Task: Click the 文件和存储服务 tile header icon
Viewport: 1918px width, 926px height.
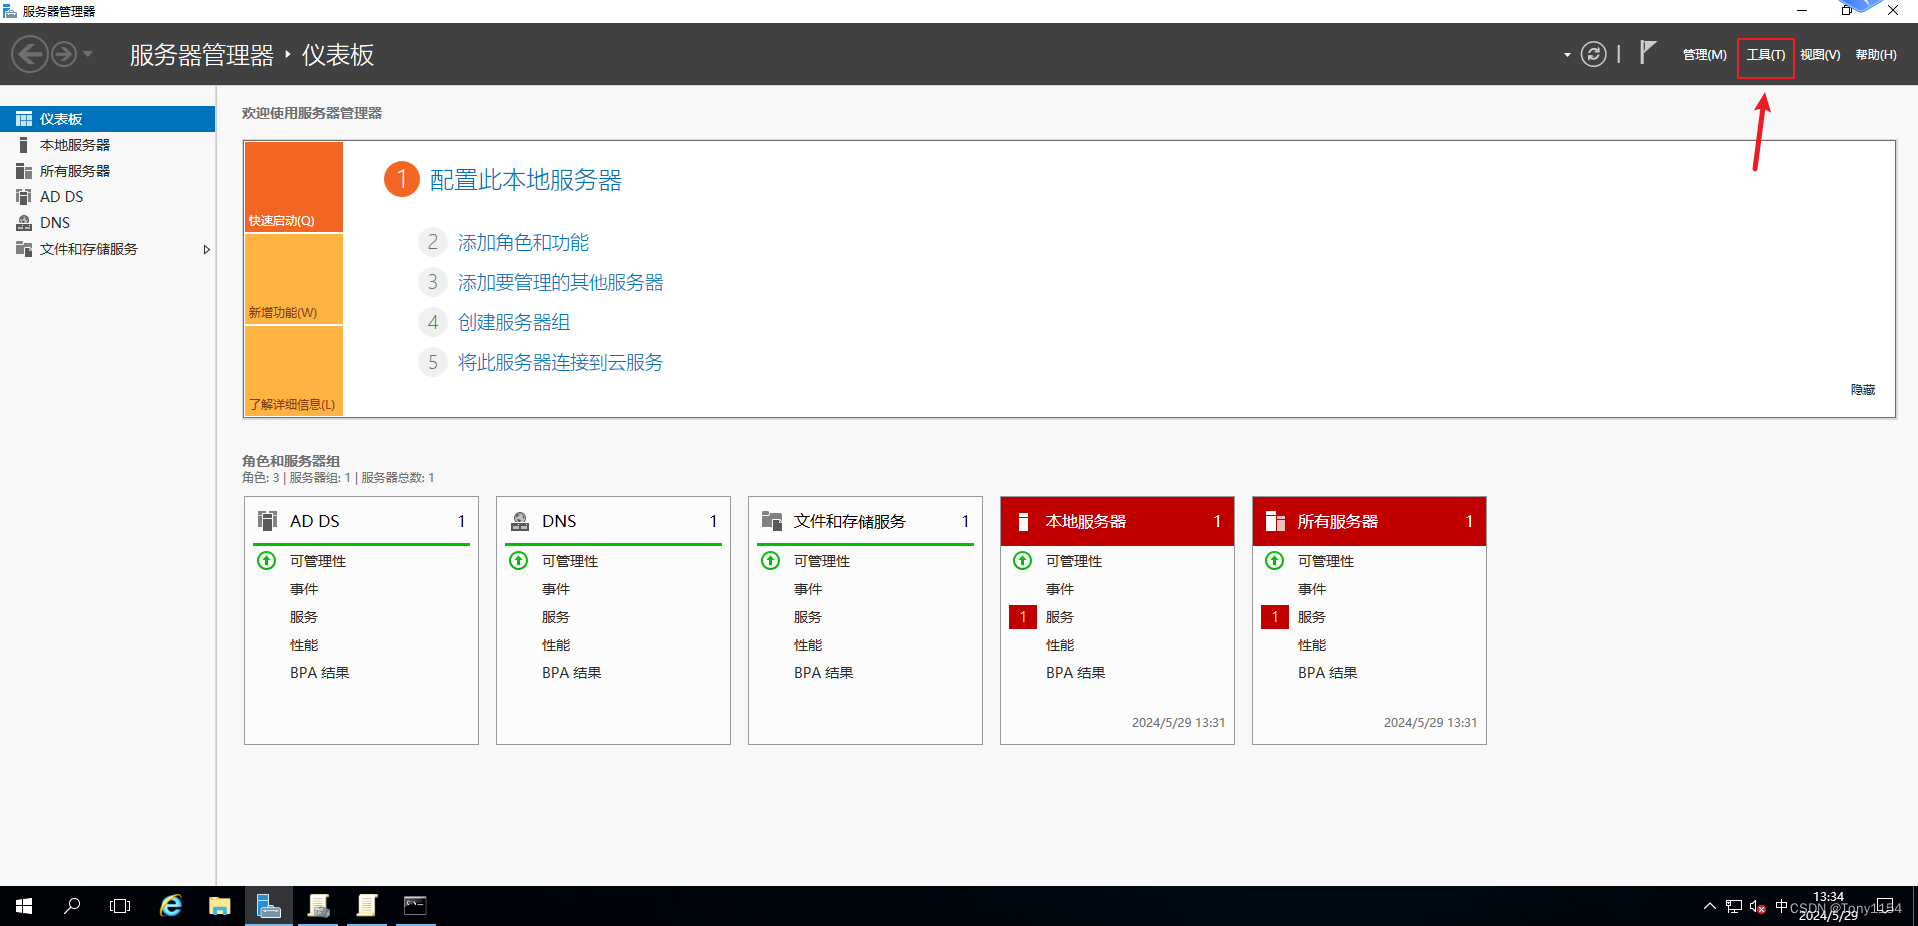Action: 772,521
